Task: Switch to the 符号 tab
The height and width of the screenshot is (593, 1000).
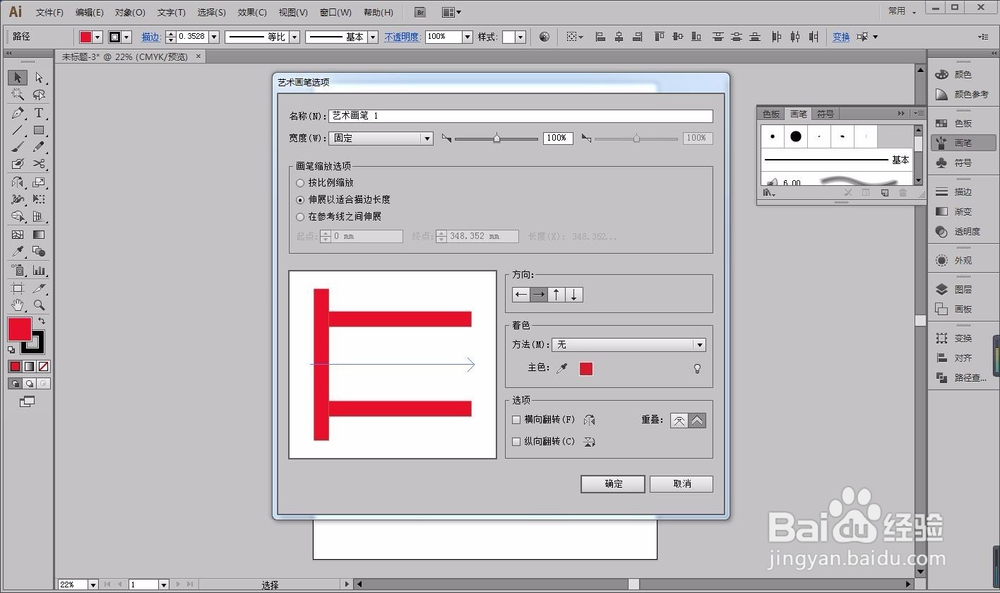Action: point(825,113)
